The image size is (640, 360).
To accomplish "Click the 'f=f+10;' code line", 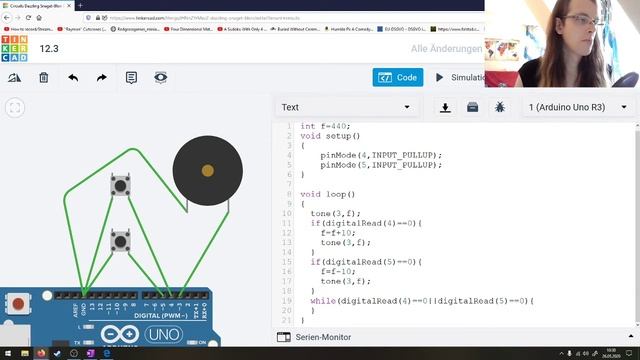I will pos(338,233).
